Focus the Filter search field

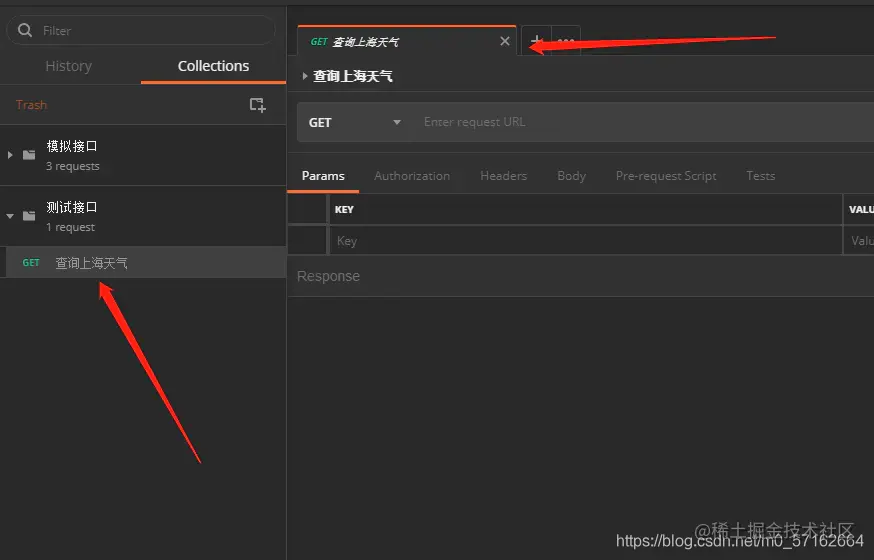tap(140, 30)
